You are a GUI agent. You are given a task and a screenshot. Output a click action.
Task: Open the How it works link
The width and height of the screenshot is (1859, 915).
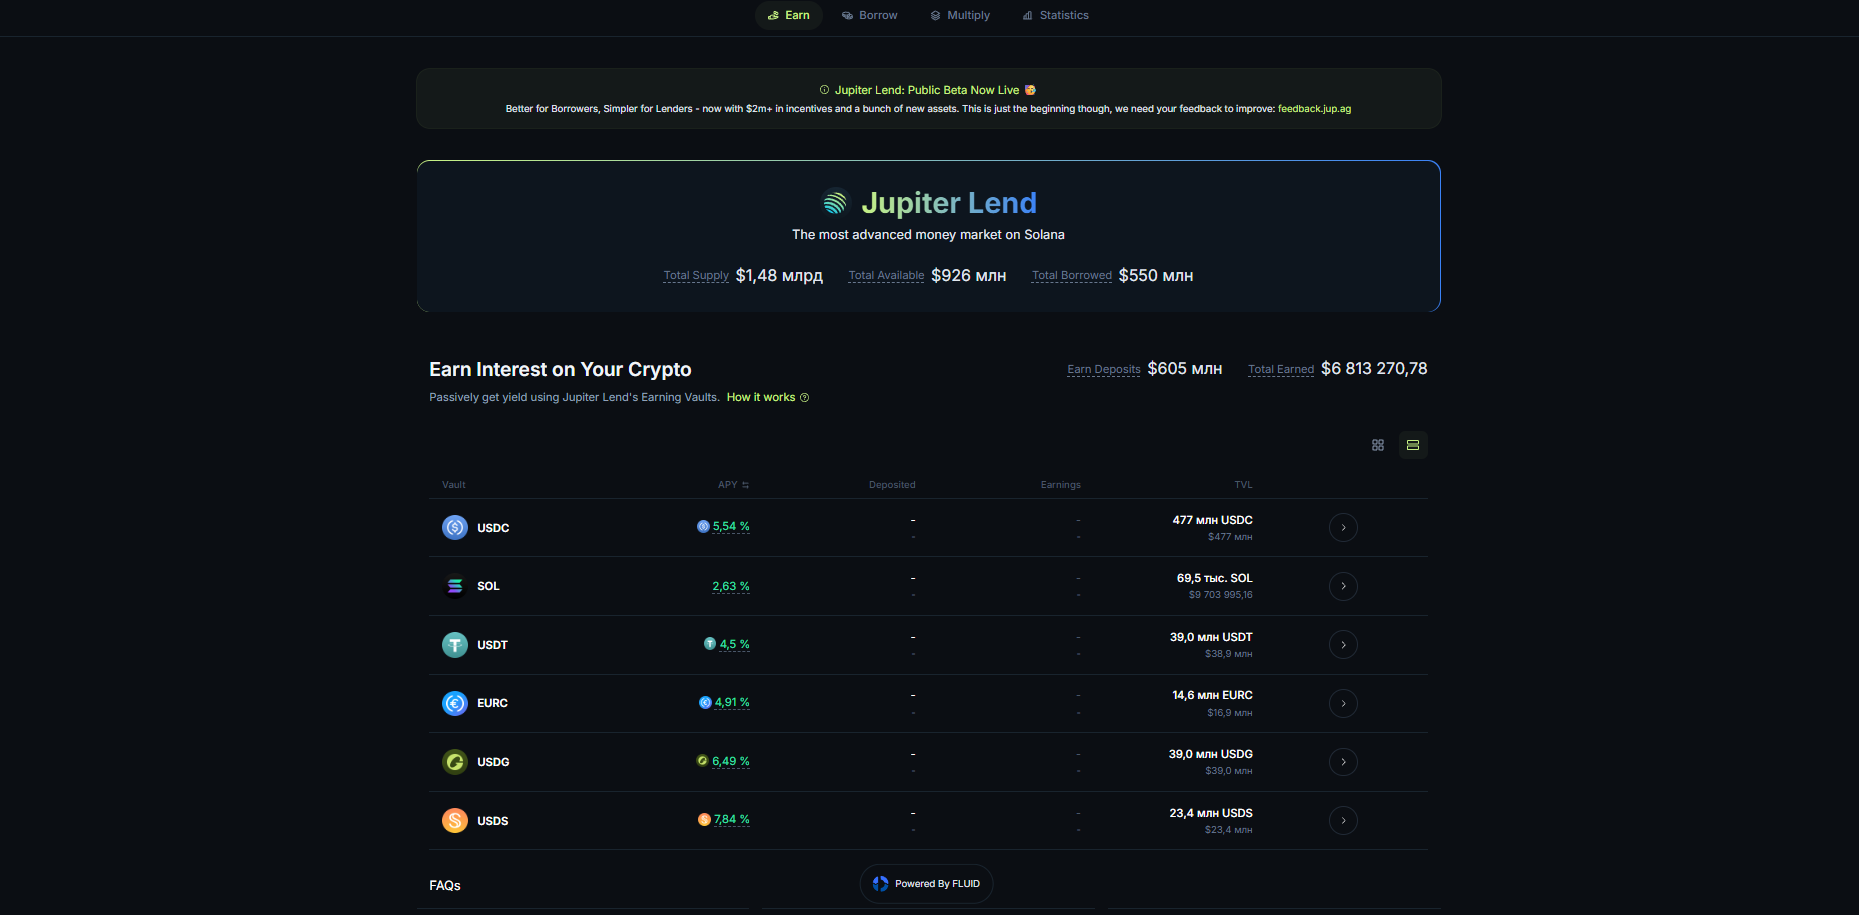coord(760,398)
